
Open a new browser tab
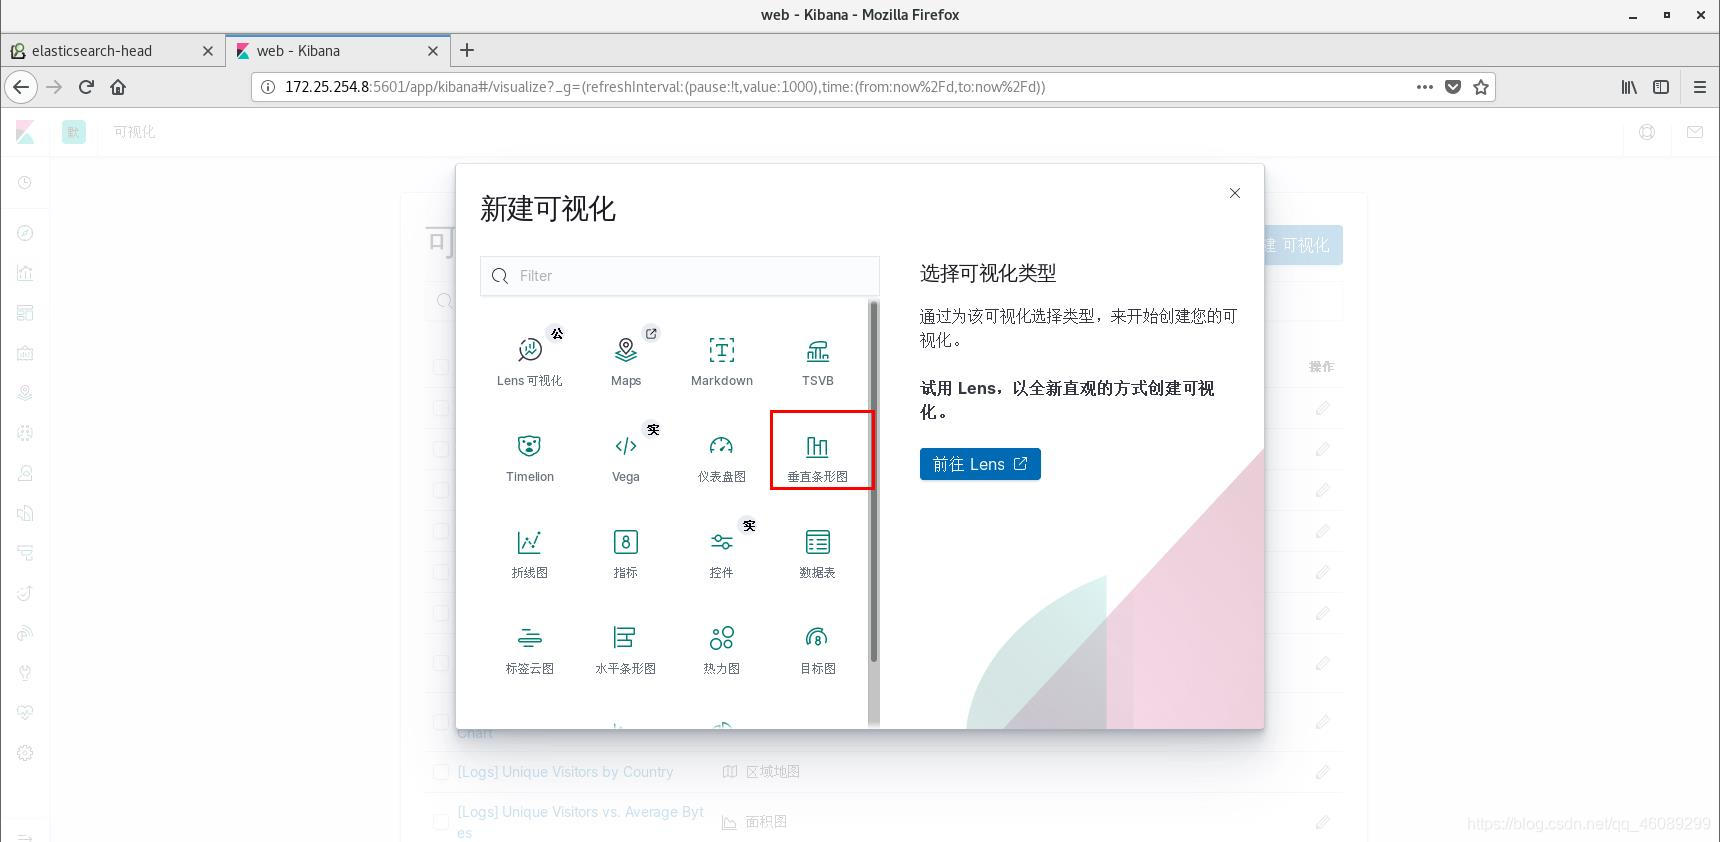tap(467, 50)
